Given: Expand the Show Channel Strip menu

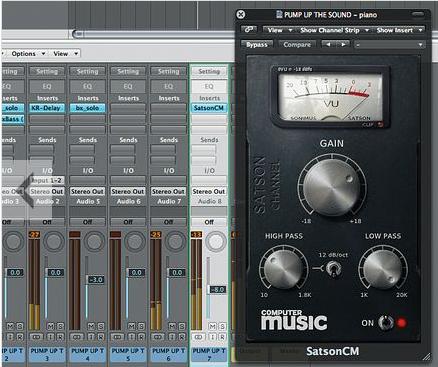Looking at the screenshot, I should [334, 30].
